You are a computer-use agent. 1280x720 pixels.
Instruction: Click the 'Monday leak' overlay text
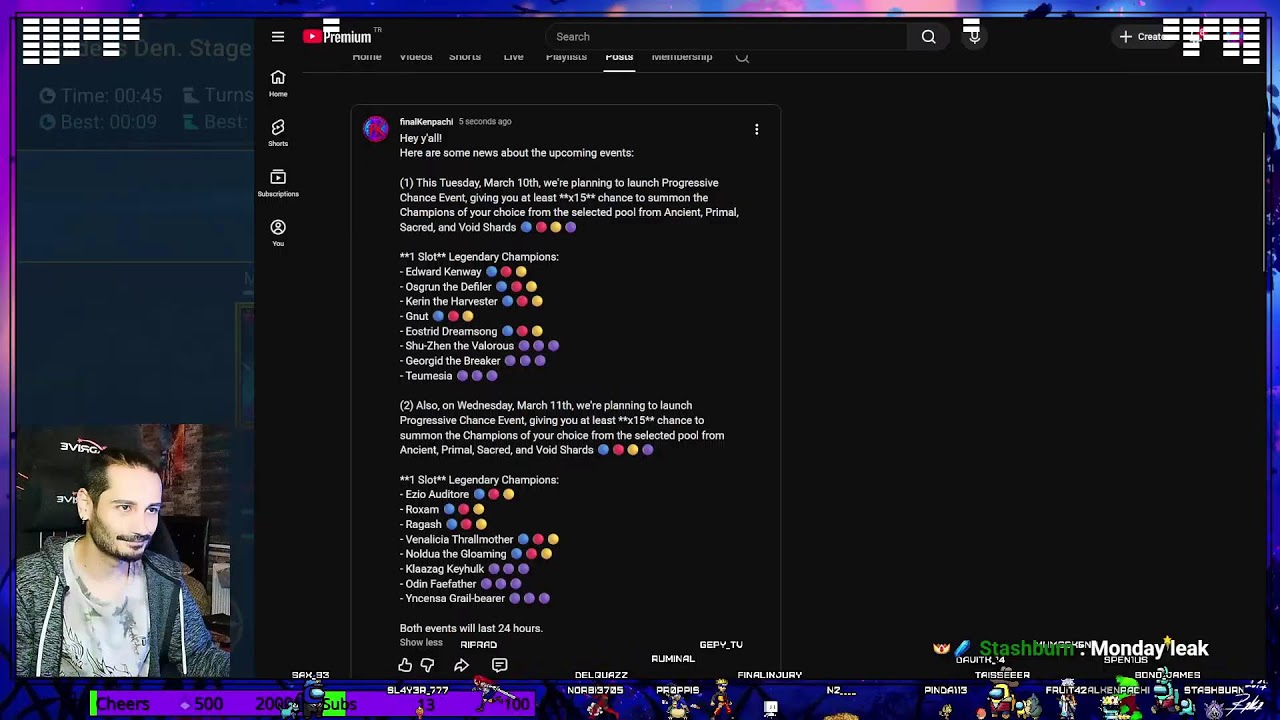1149,649
